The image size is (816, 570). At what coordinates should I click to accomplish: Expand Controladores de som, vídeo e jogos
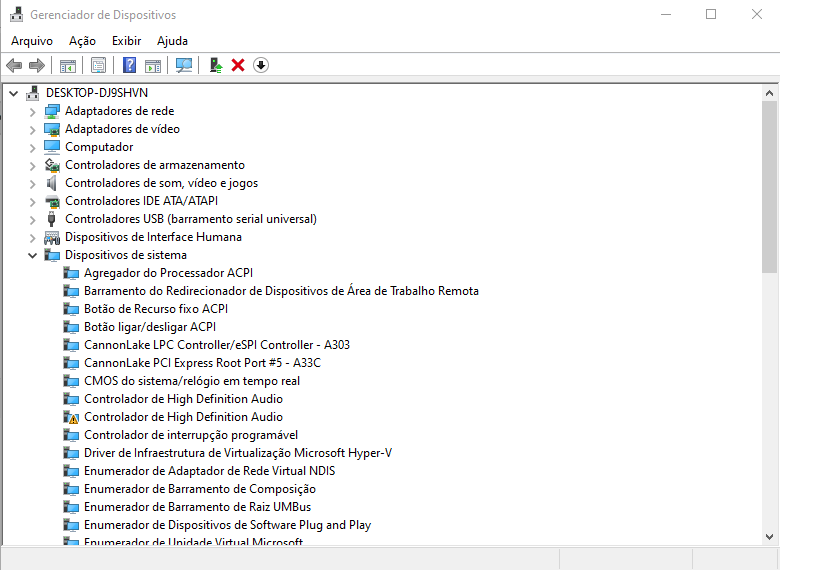33,184
